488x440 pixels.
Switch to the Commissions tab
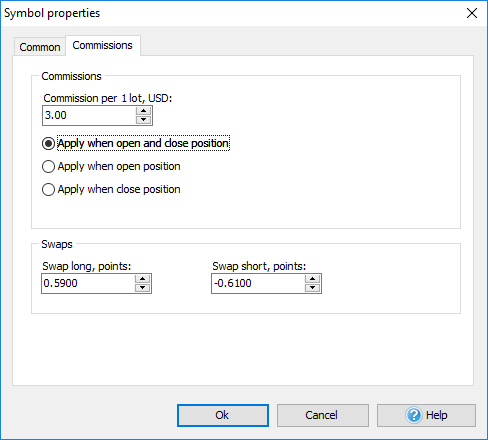pos(103,45)
